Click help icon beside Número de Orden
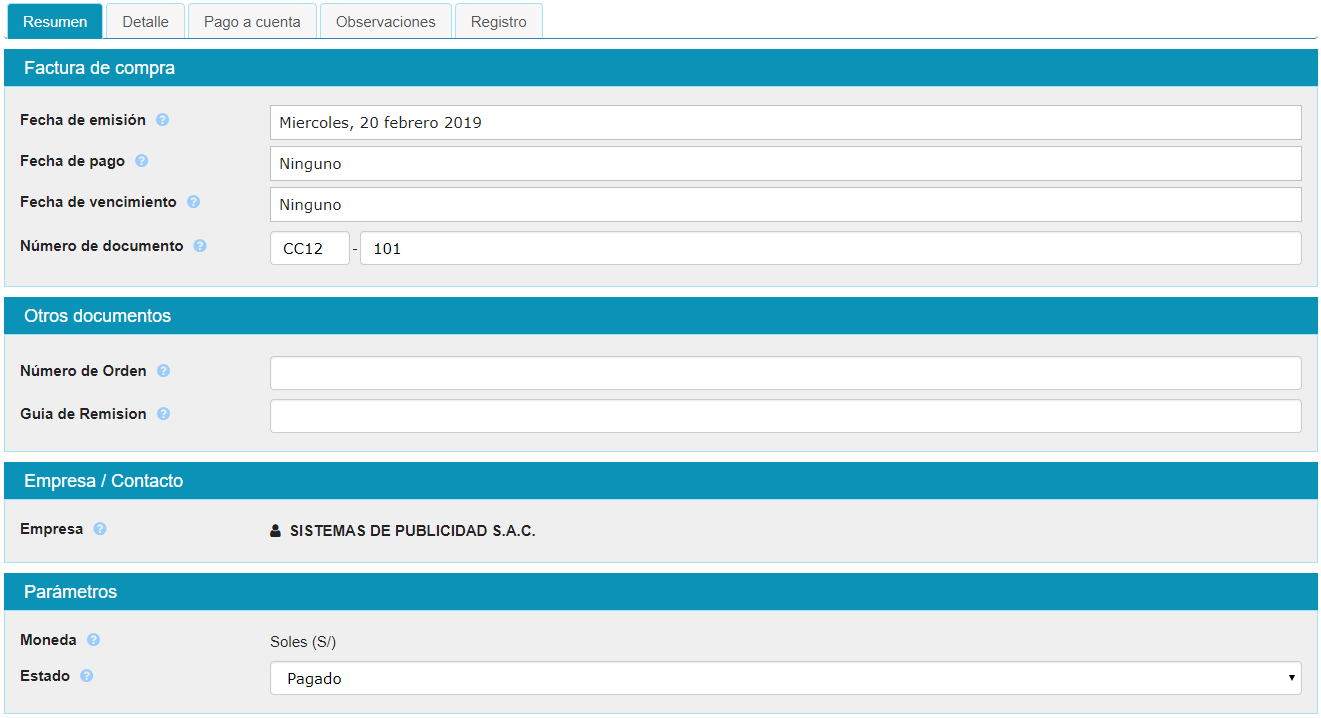This screenshot has width=1321, height=718. click(164, 371)
